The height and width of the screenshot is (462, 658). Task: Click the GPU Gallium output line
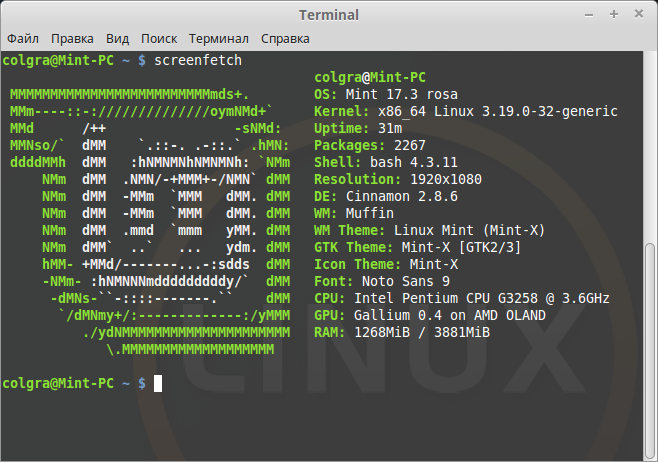click(430, 315)
